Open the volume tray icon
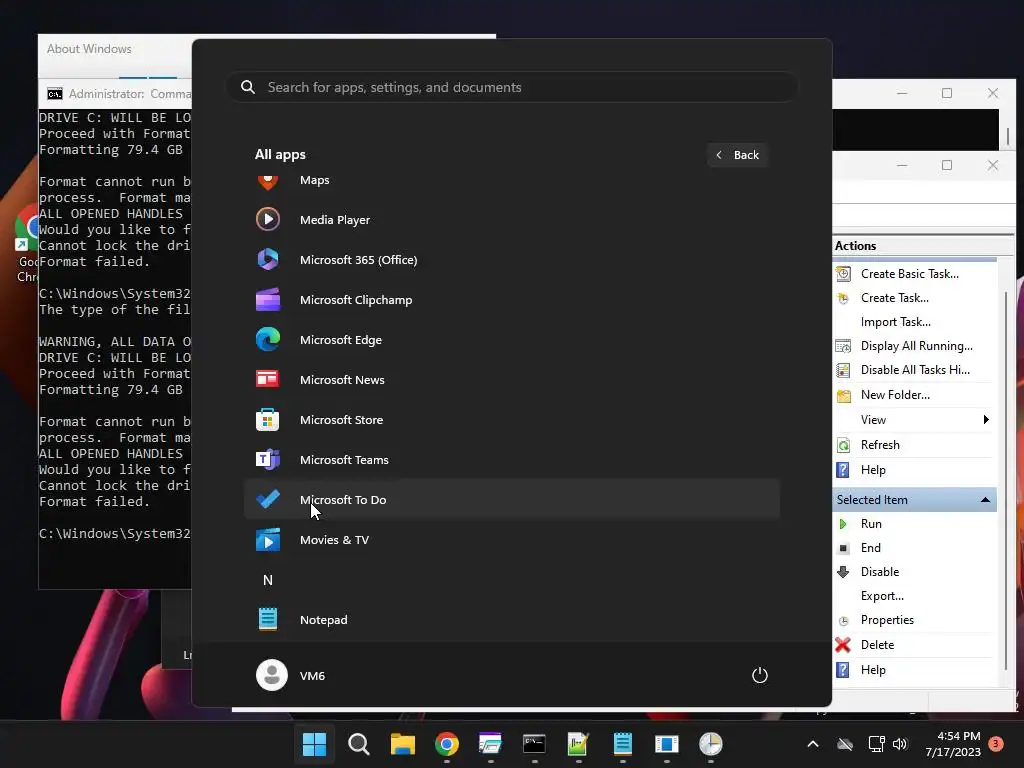The width and height of the screenshot is (1024, 768). pos(900,744)
